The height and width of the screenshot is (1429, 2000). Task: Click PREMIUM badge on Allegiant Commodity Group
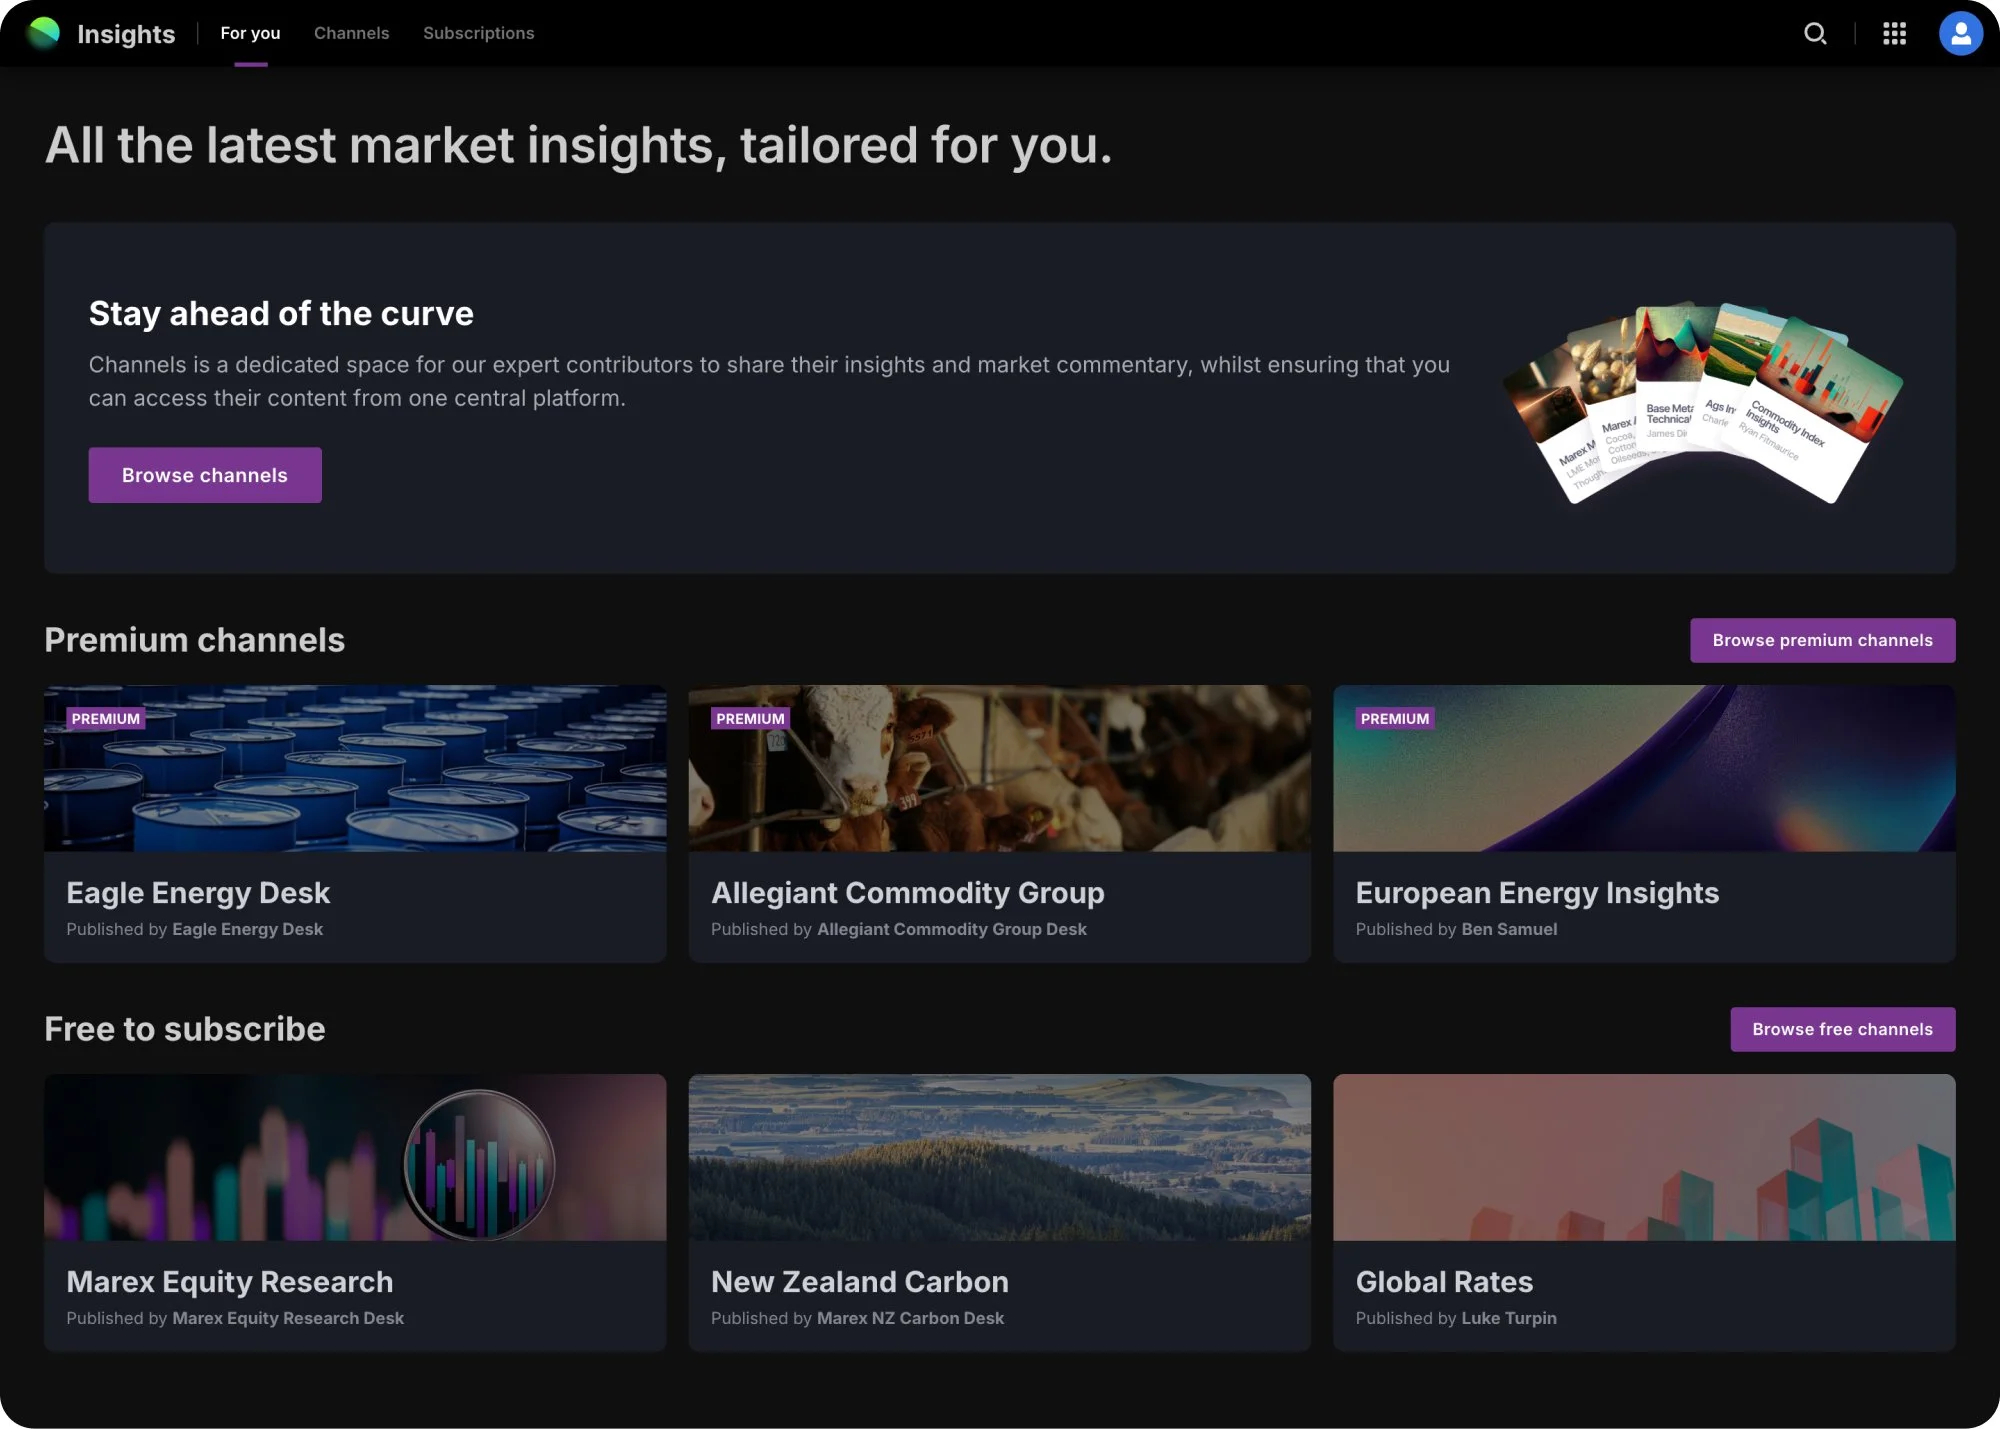[x=750, y=719]
